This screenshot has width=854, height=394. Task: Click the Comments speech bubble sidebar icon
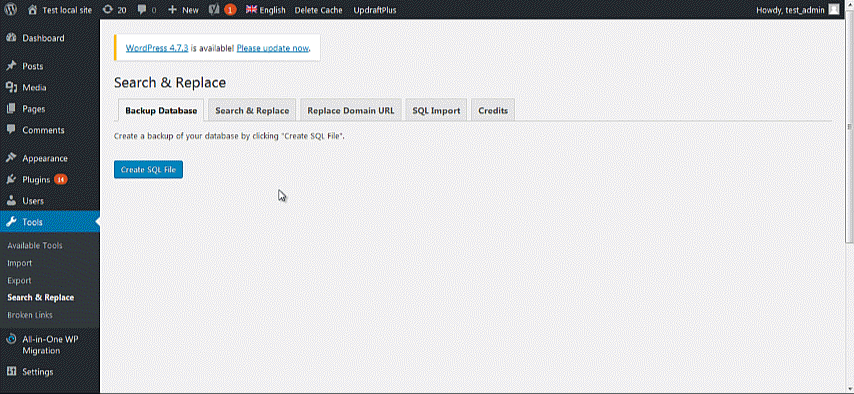10,130
